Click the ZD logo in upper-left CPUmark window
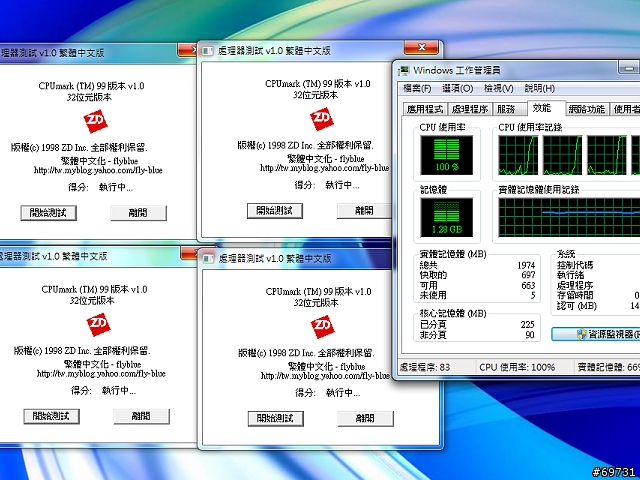This screenshot has width=640, height=480. point(96,121)
